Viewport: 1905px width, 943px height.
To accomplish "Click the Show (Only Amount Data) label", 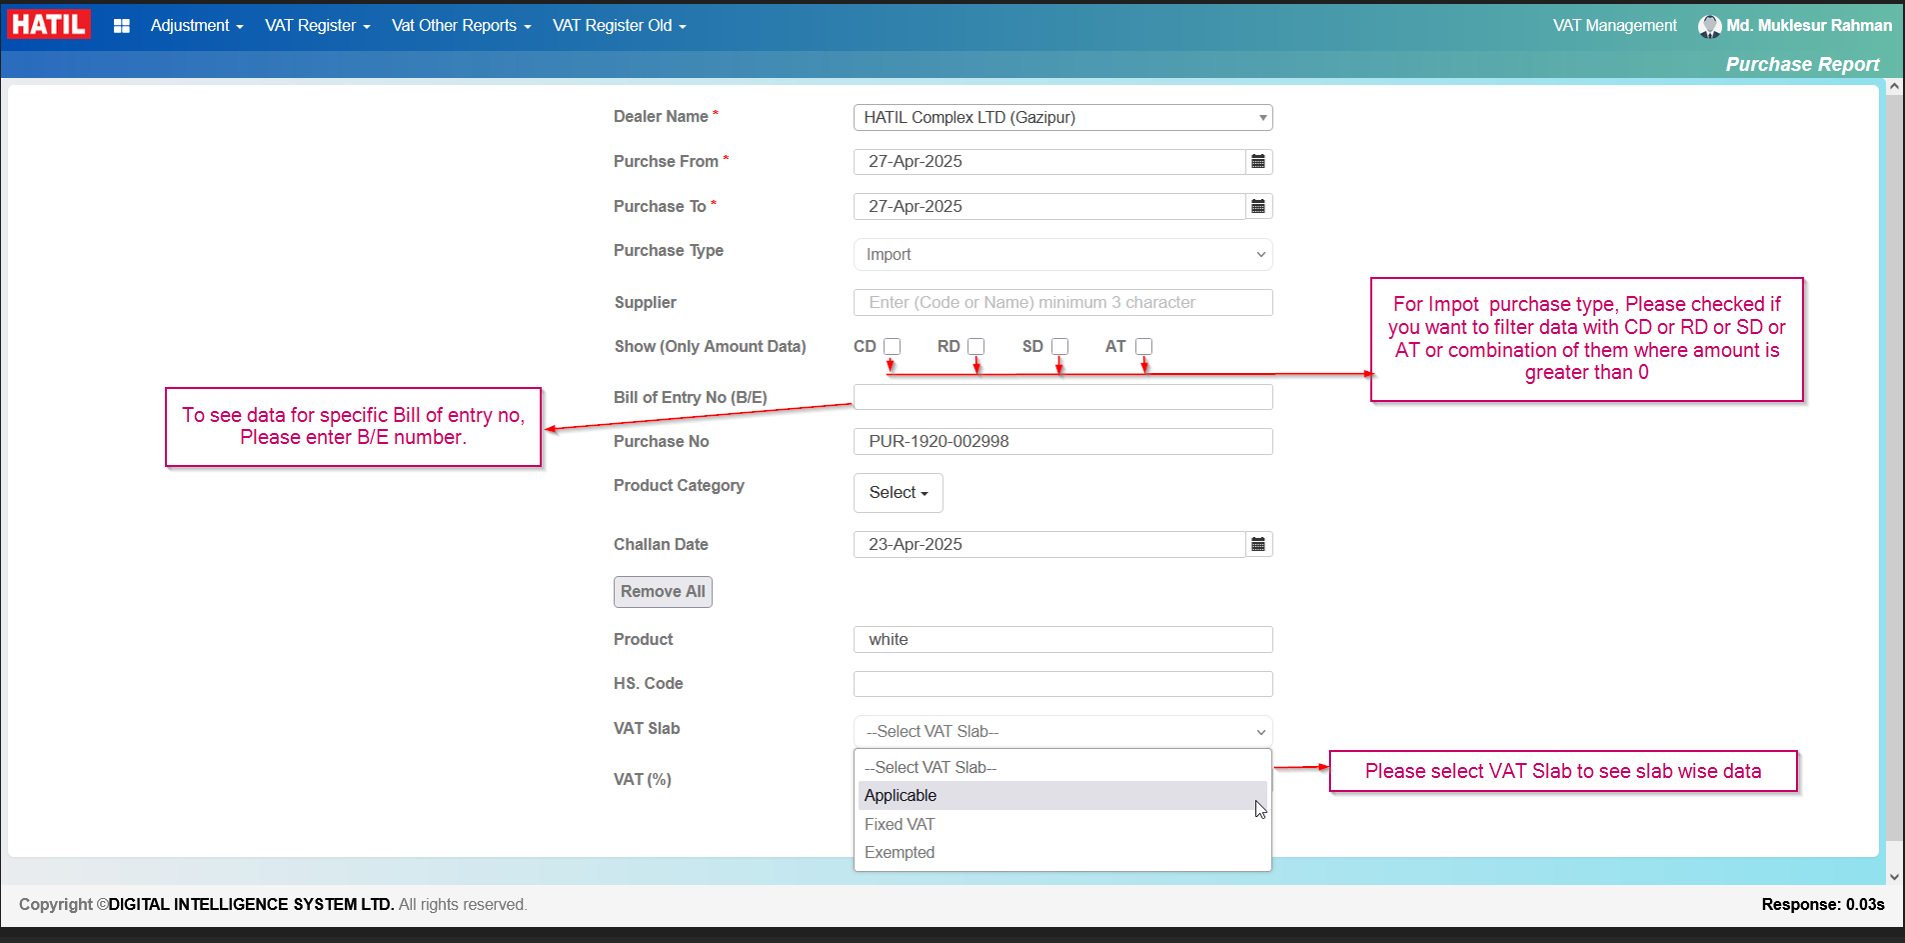I will click(x=710, y=346).
